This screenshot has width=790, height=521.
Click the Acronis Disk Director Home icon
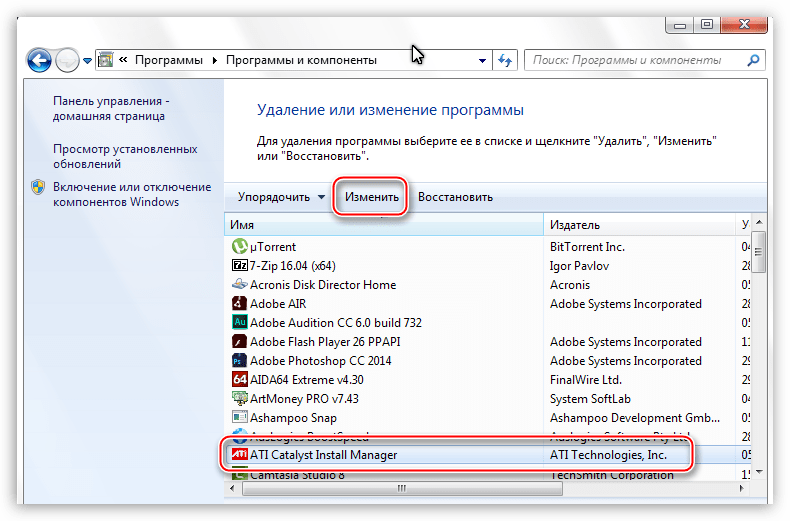point(240,284)
